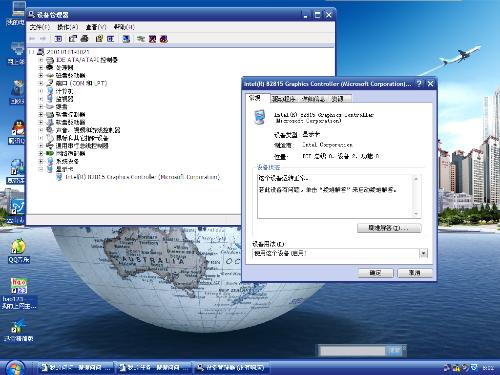Click the clock in the system tray

pos(489,368)
